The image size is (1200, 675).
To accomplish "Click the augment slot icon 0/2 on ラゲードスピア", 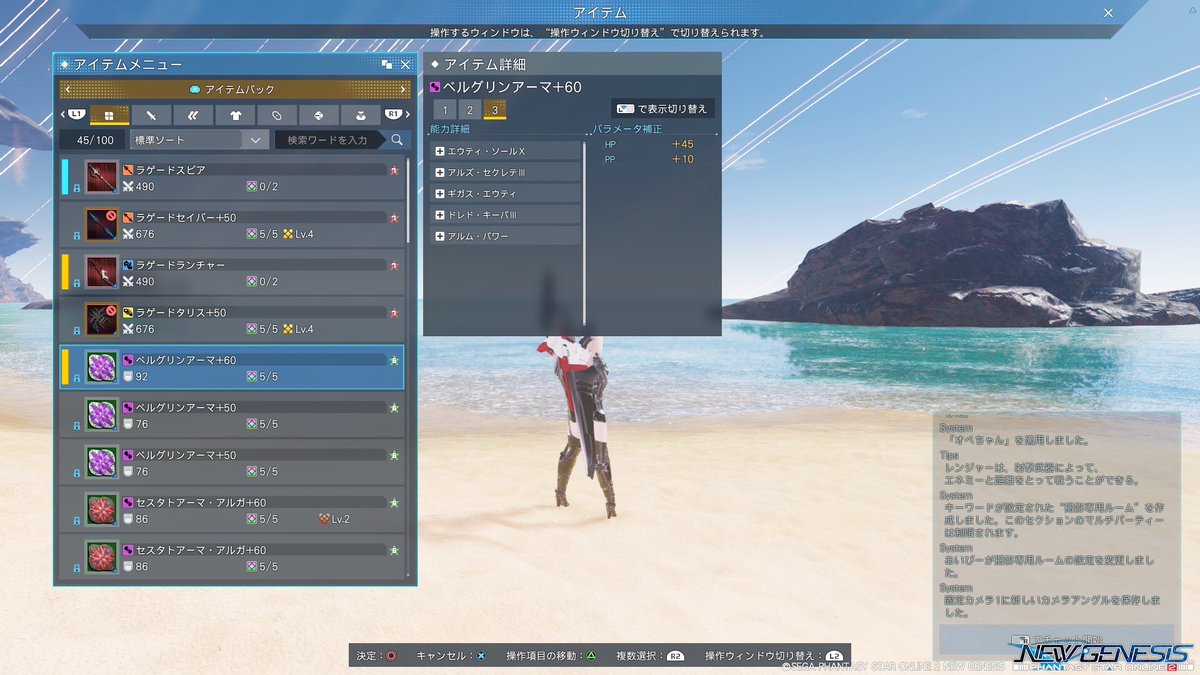I will coord(252,186).
